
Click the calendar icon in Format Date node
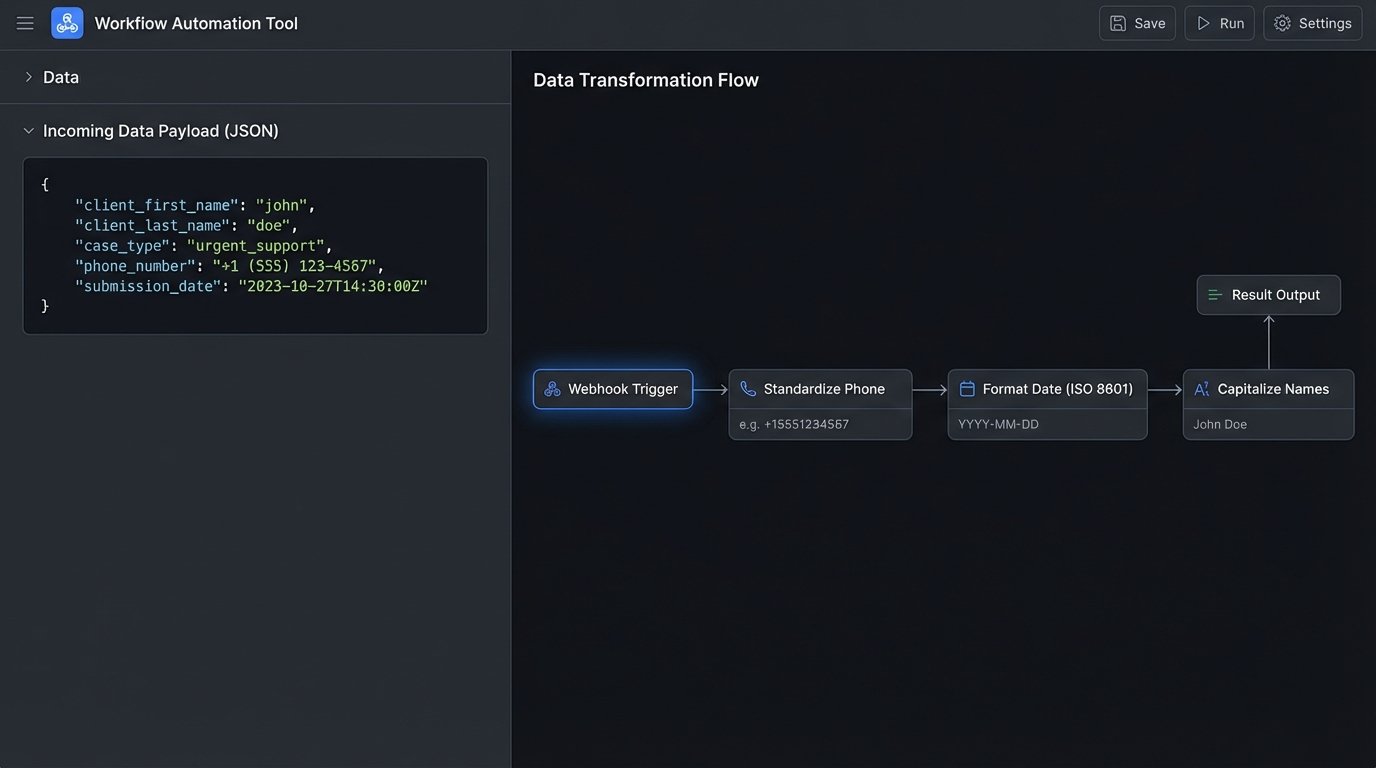(x=967, y=389)
